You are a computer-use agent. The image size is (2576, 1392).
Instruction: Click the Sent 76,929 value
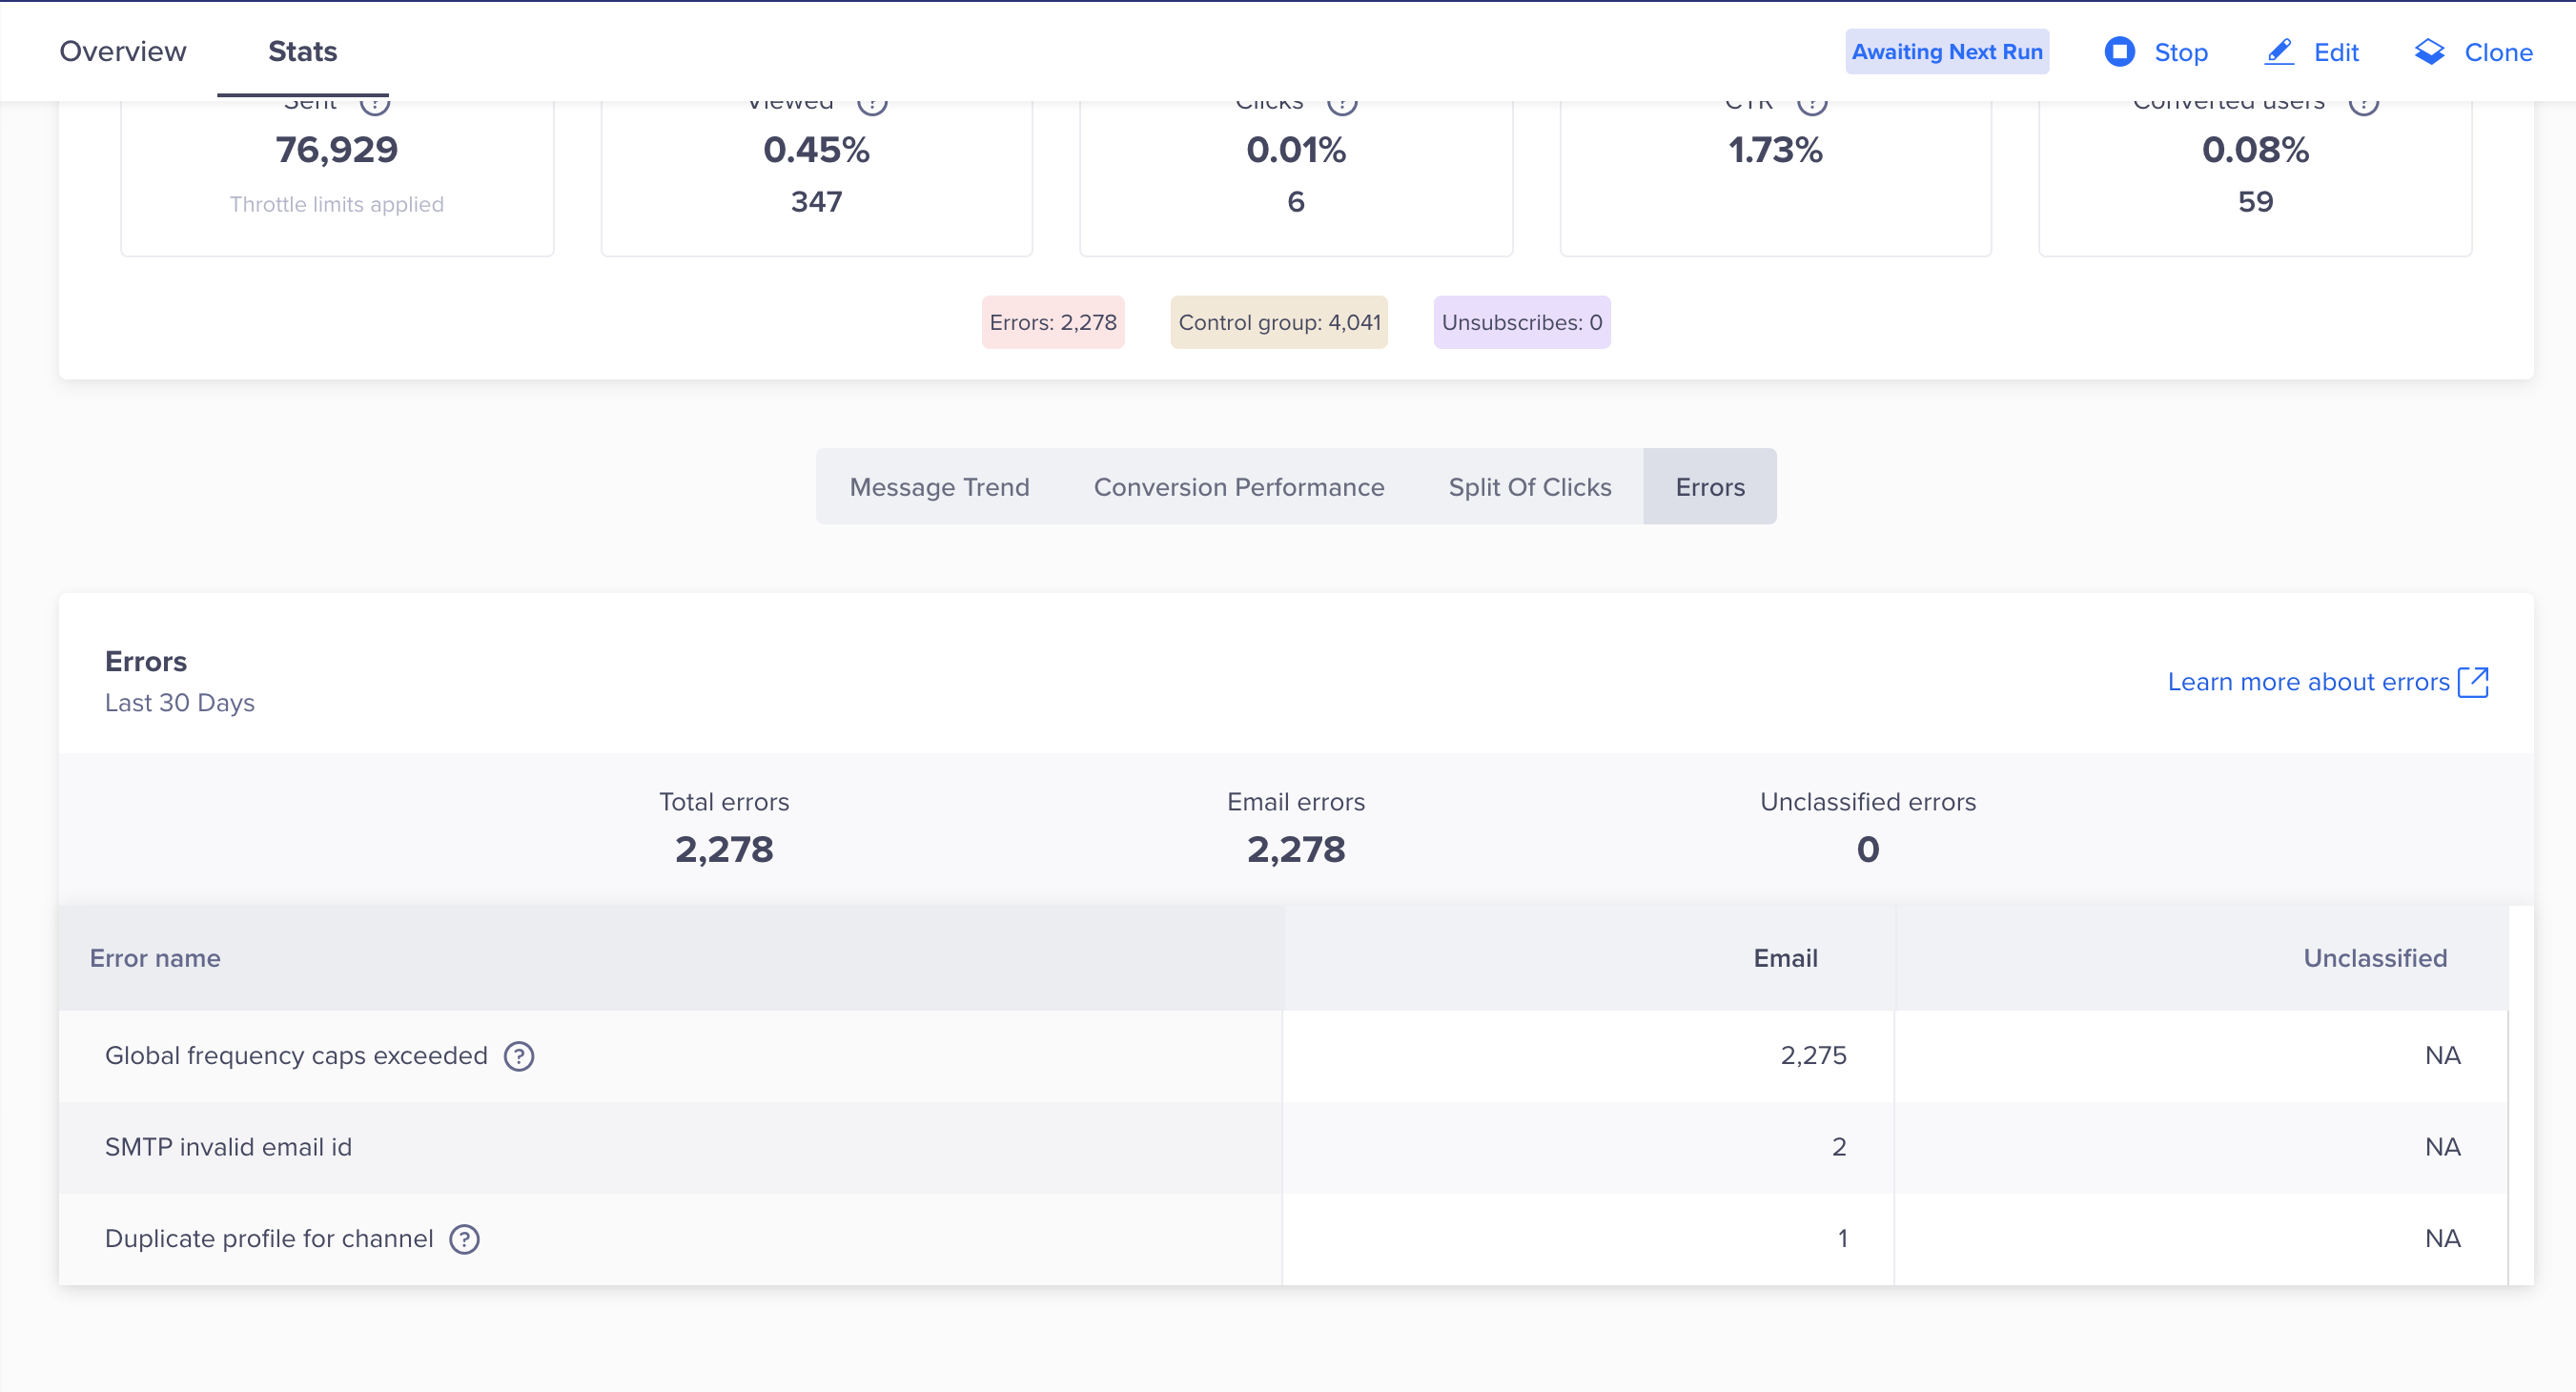click(x=337, y=149)
